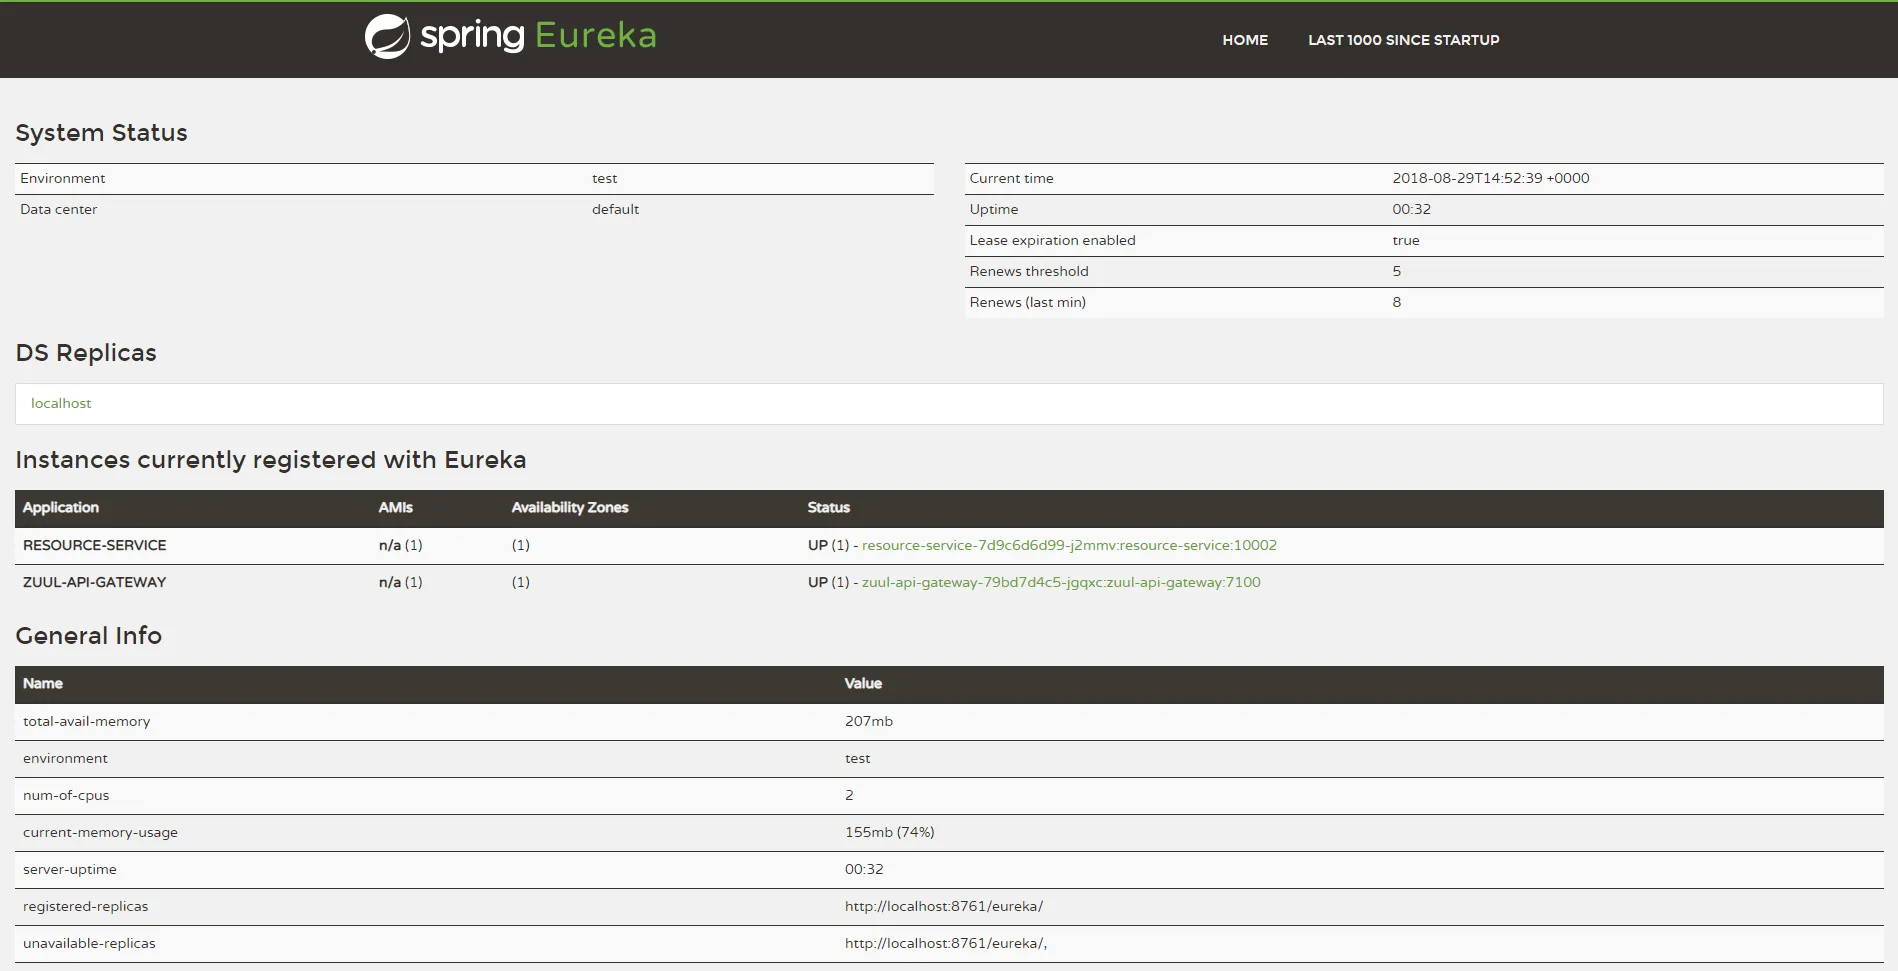Select RESOURCE-SERVICE application name
The width and height of the screenshot is (1898, 971).
pos(95,545)
